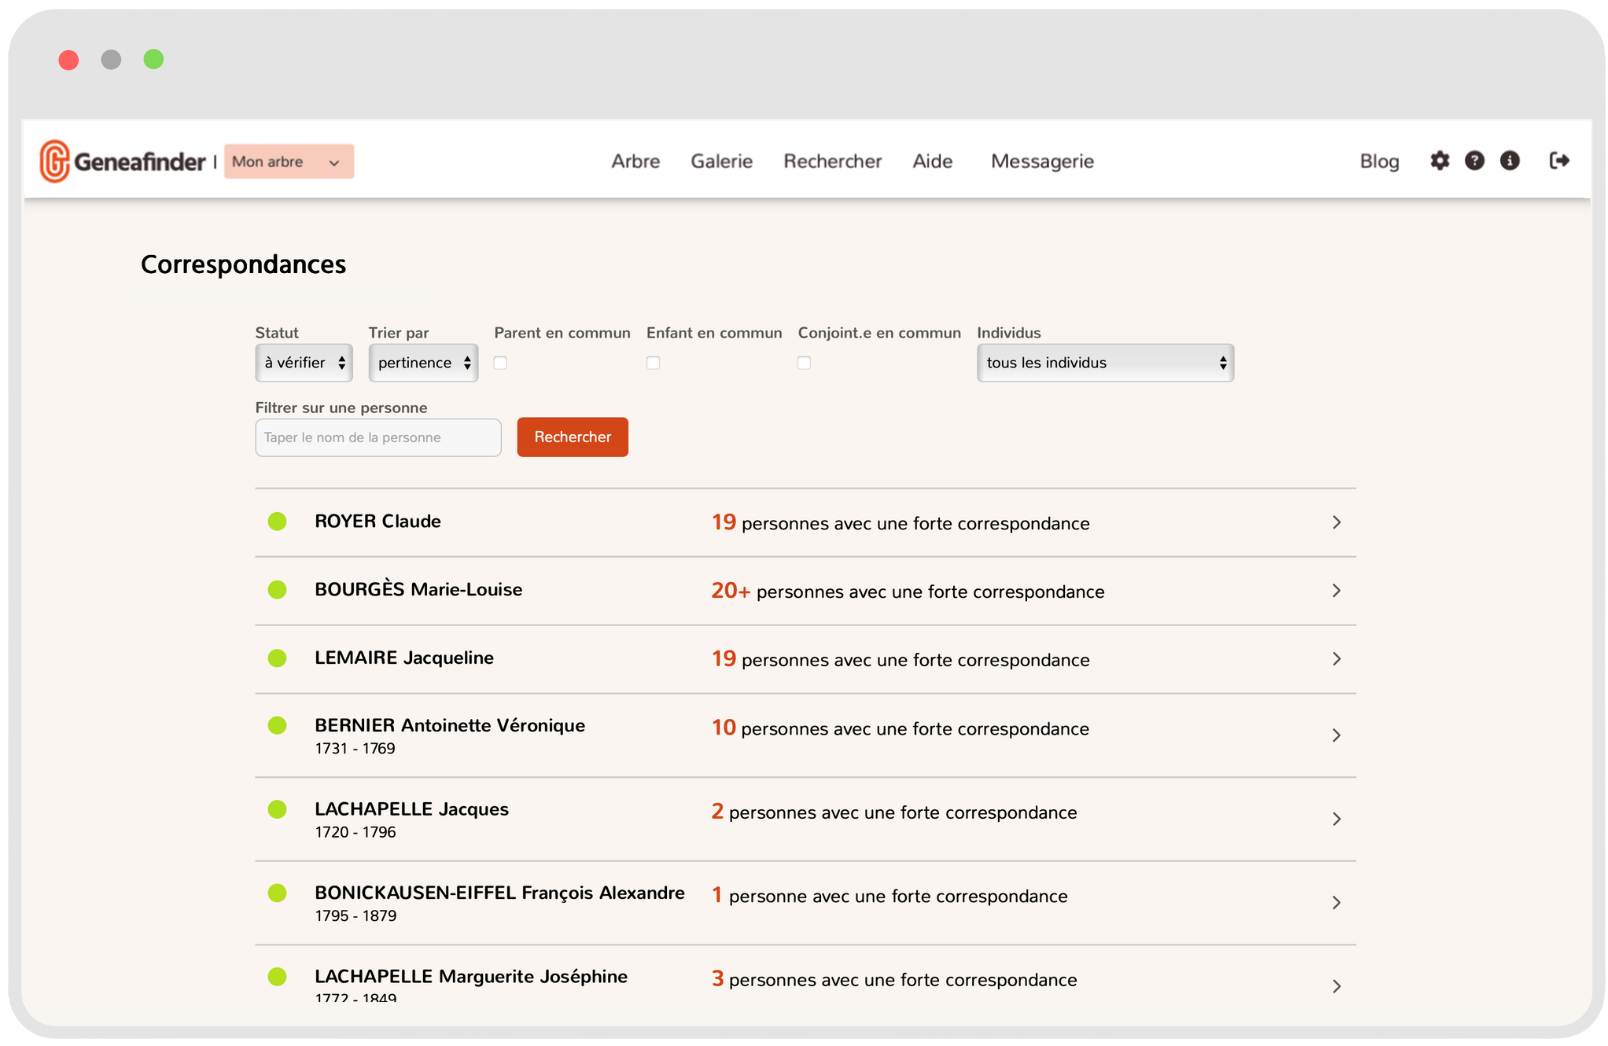Open the Statut dropdown

pos(304,363)
